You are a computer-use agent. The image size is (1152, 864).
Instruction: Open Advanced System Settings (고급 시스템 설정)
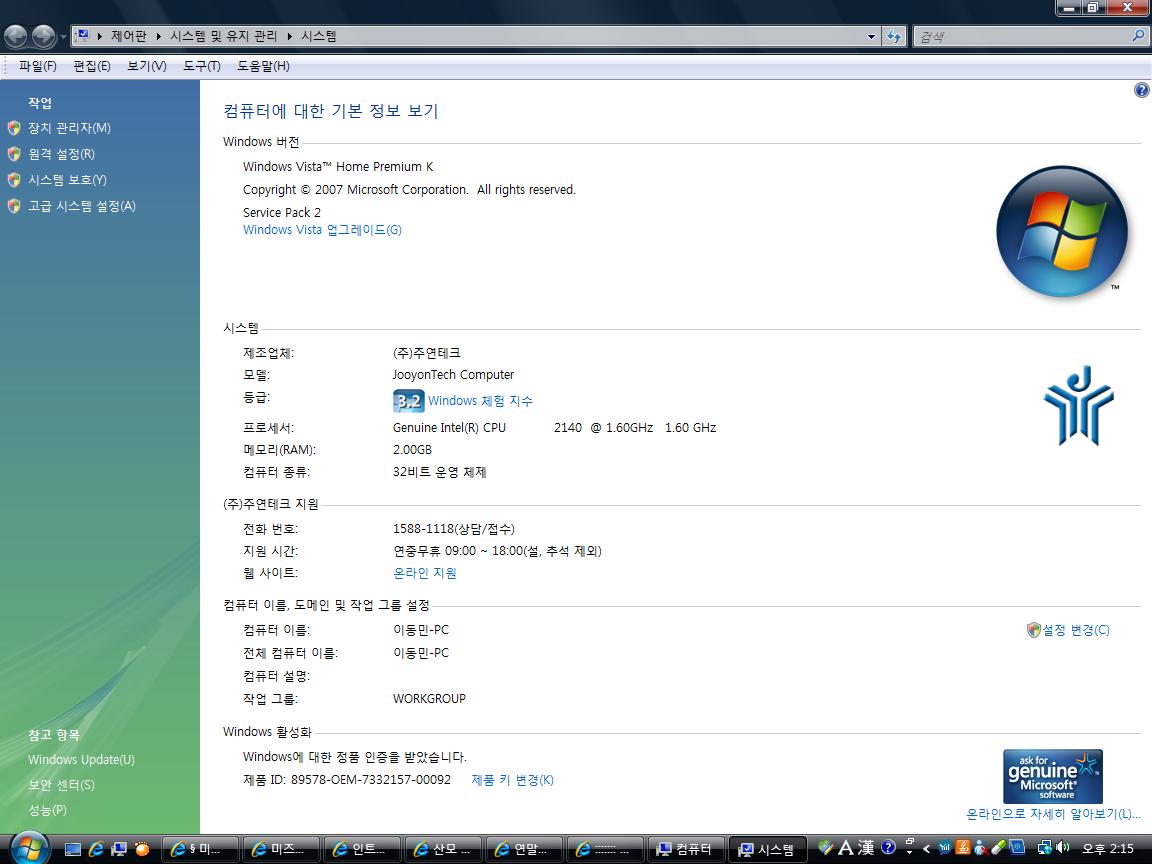[x=82, y=206]
